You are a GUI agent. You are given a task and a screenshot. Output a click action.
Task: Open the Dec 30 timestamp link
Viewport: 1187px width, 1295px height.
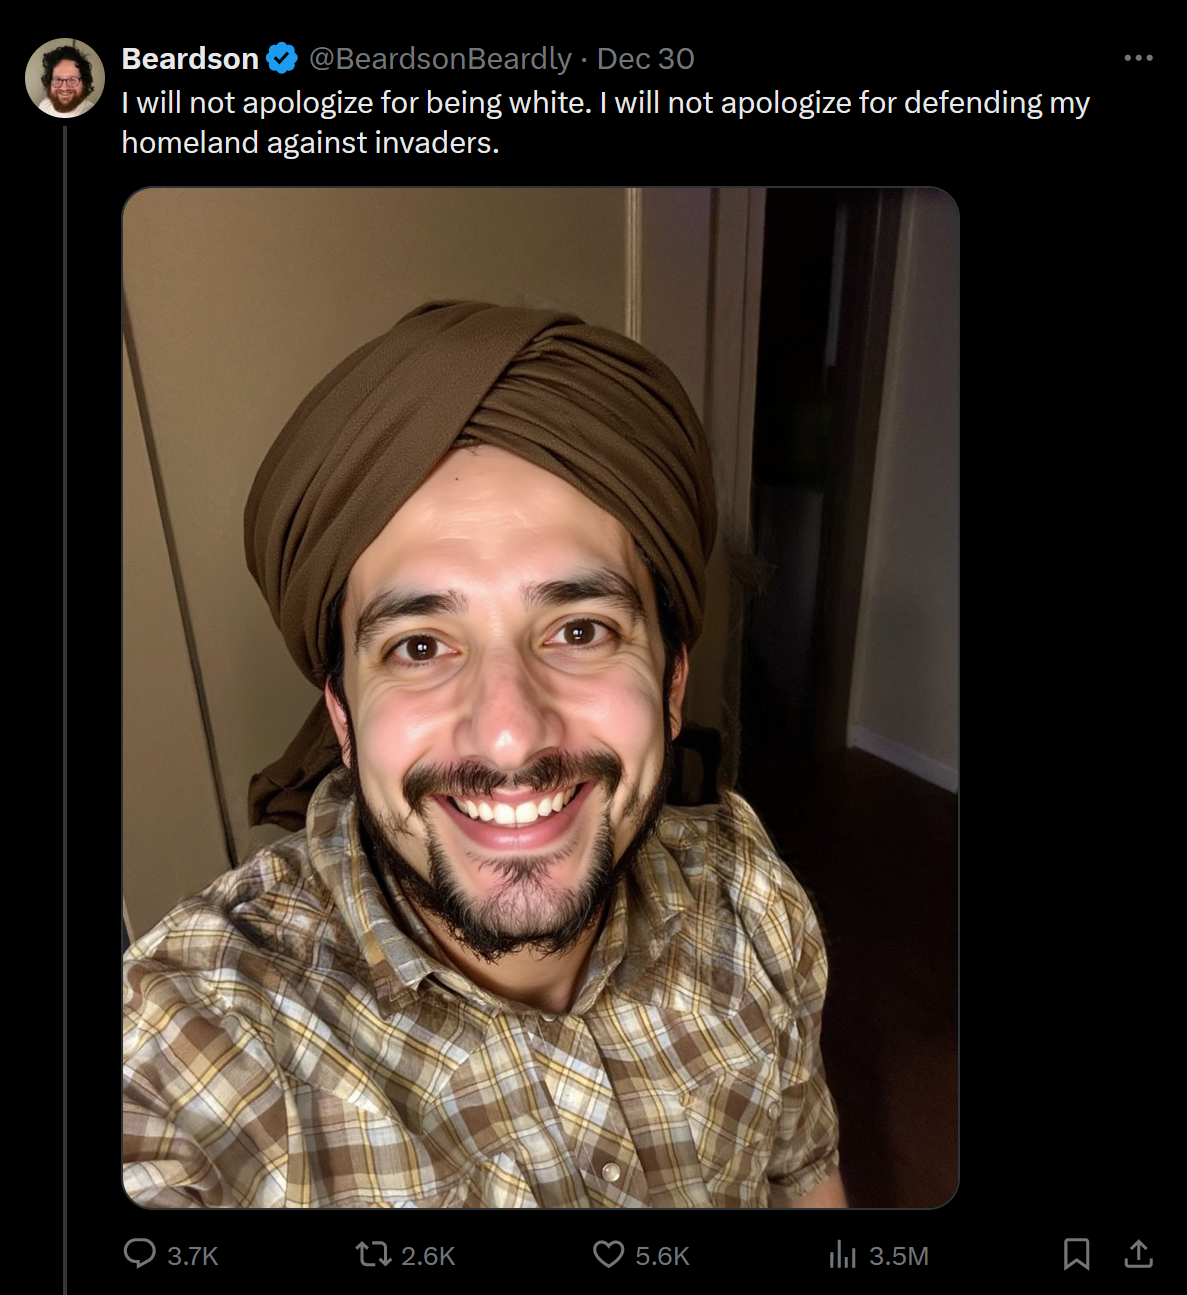[645, 59]
